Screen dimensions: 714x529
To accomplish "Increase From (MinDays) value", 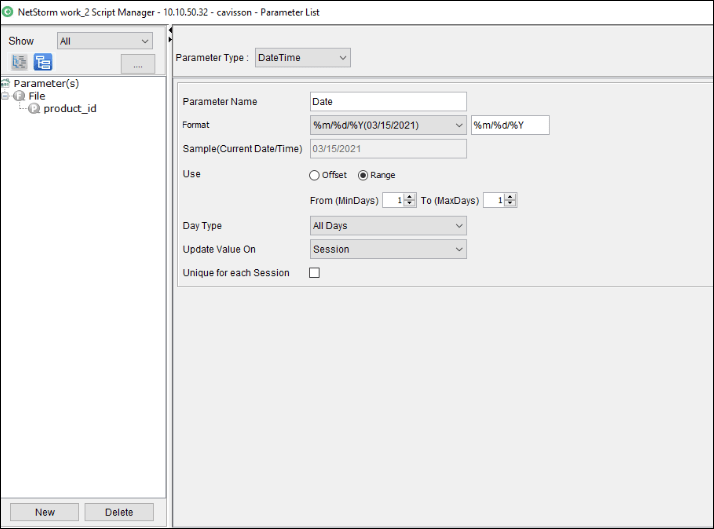I will (410, 197).
